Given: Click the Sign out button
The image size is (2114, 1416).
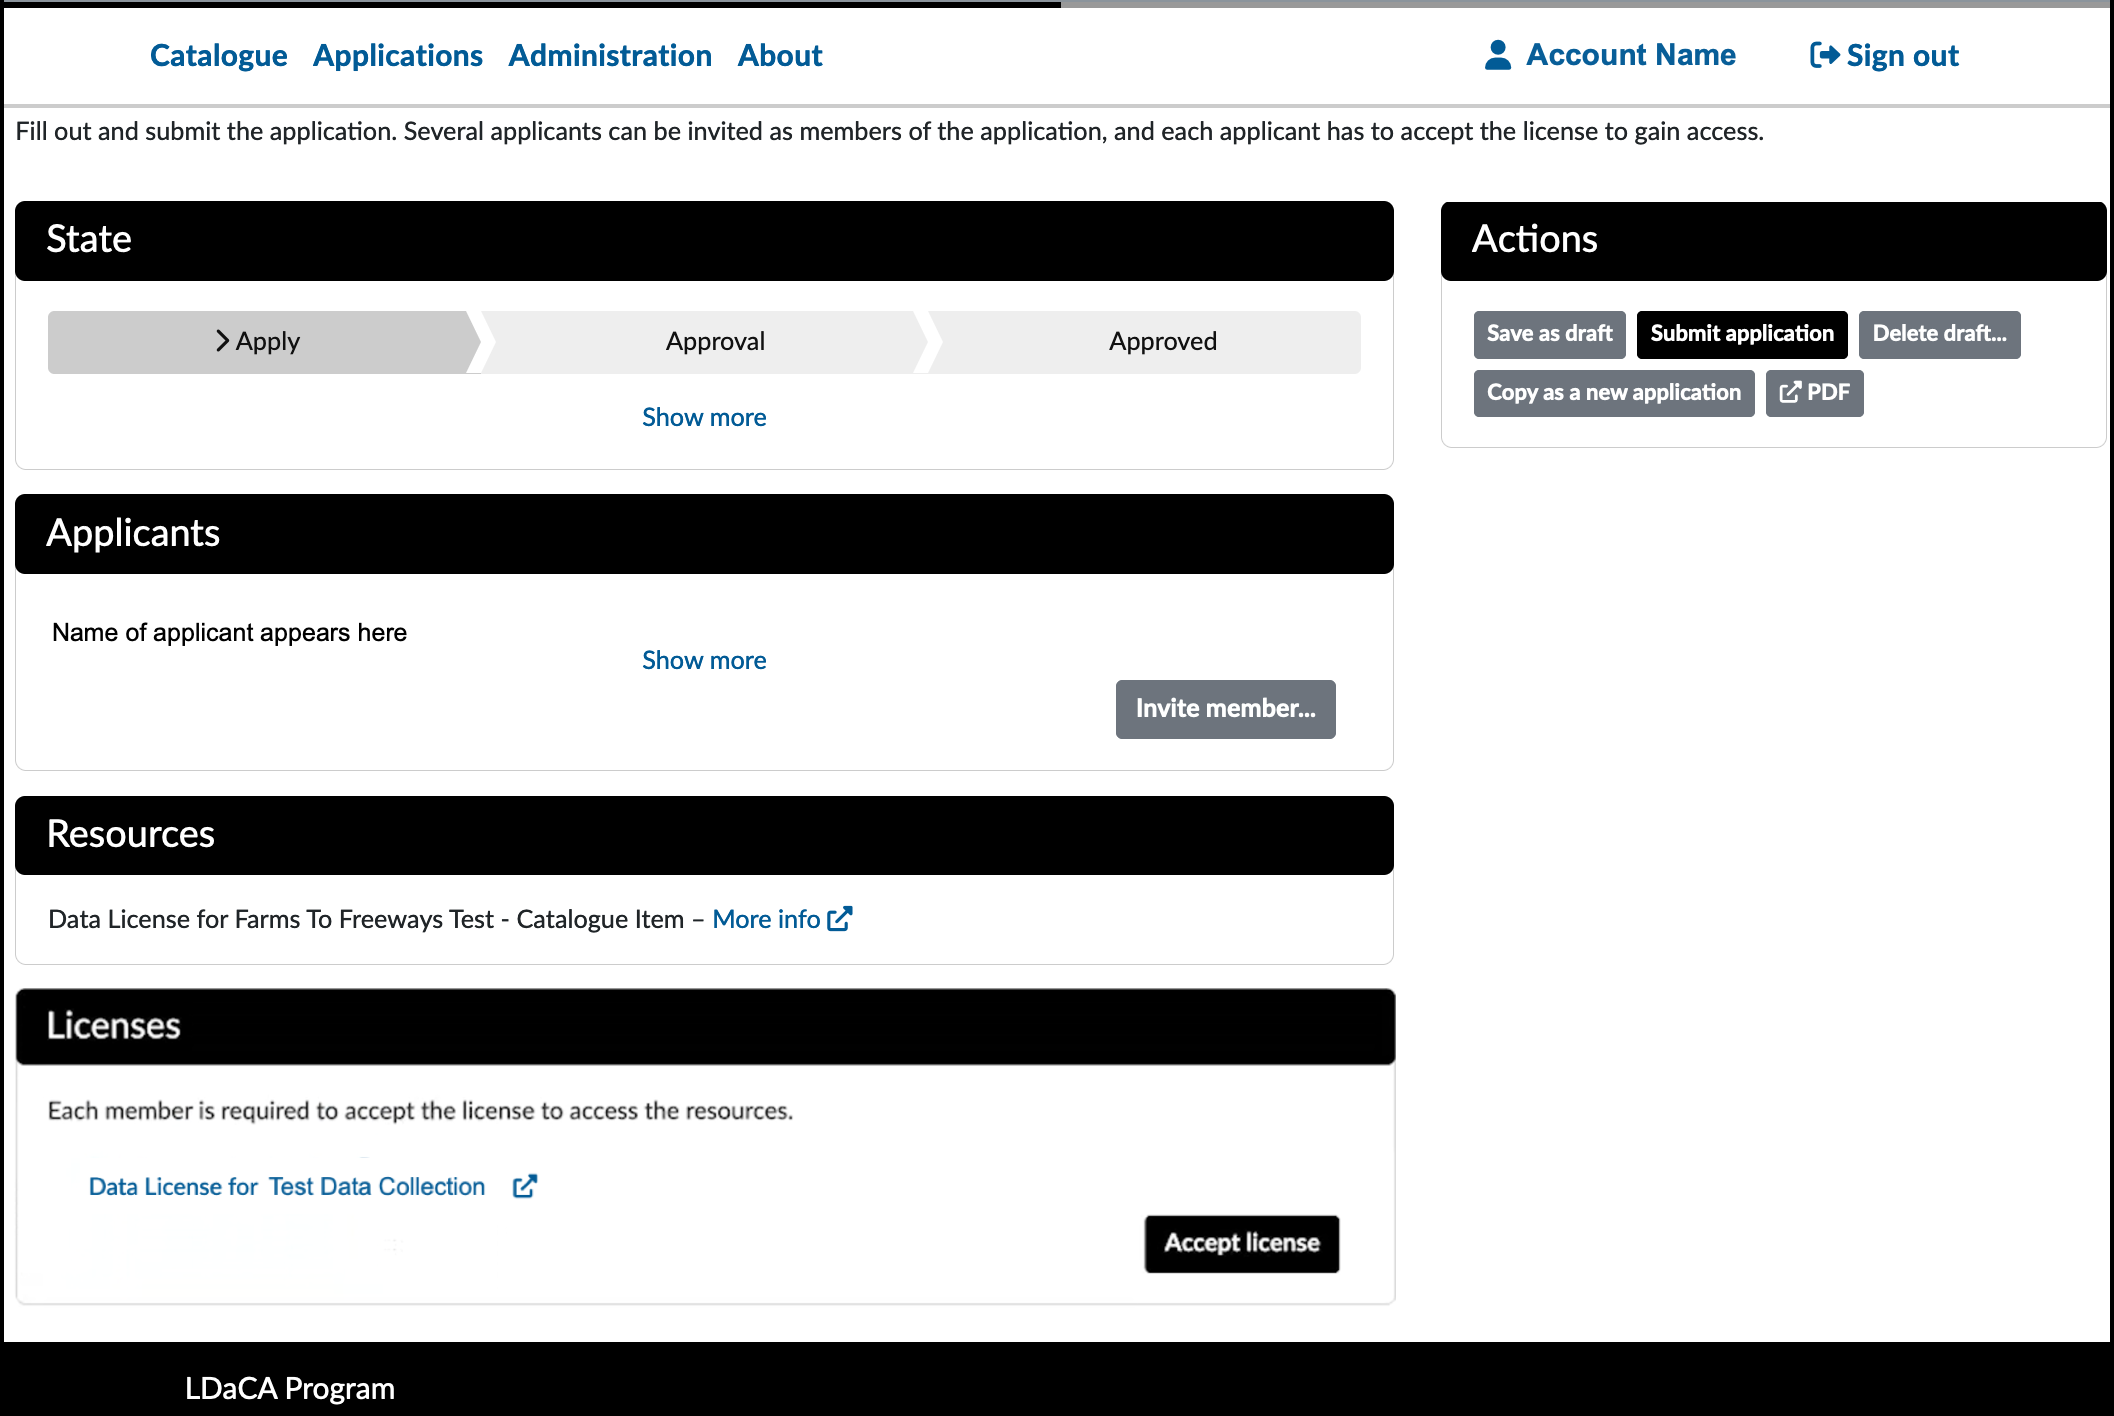Looking at the screenshot, I should point(1883,55).
